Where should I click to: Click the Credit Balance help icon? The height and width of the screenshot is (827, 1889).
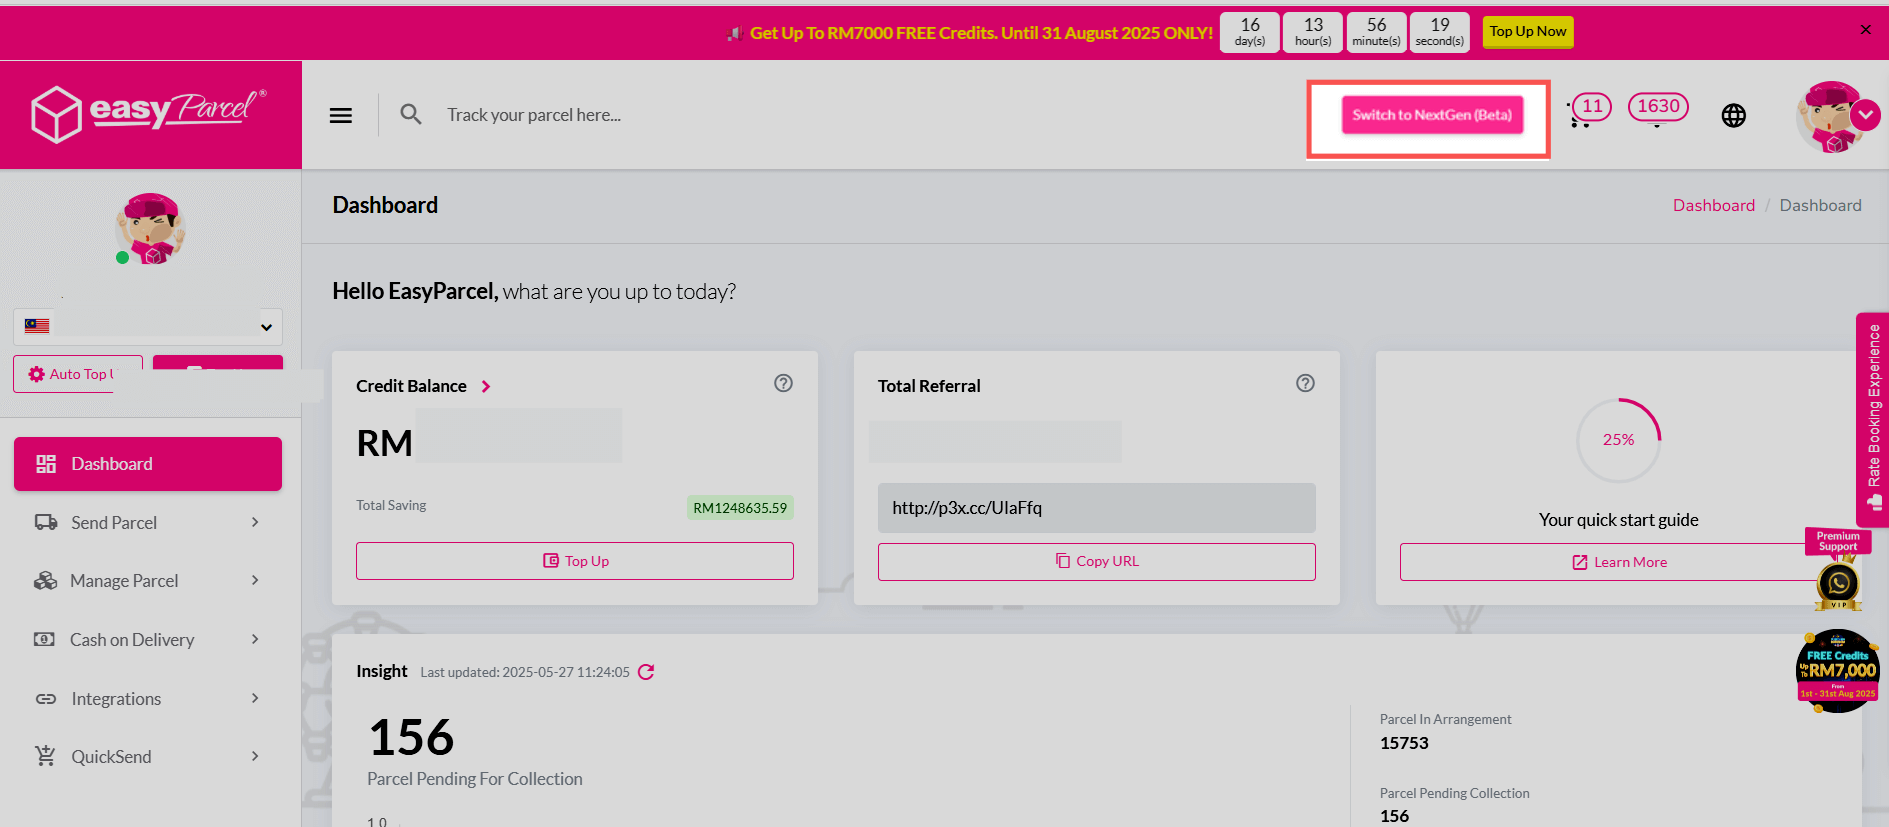coord(783,383)
